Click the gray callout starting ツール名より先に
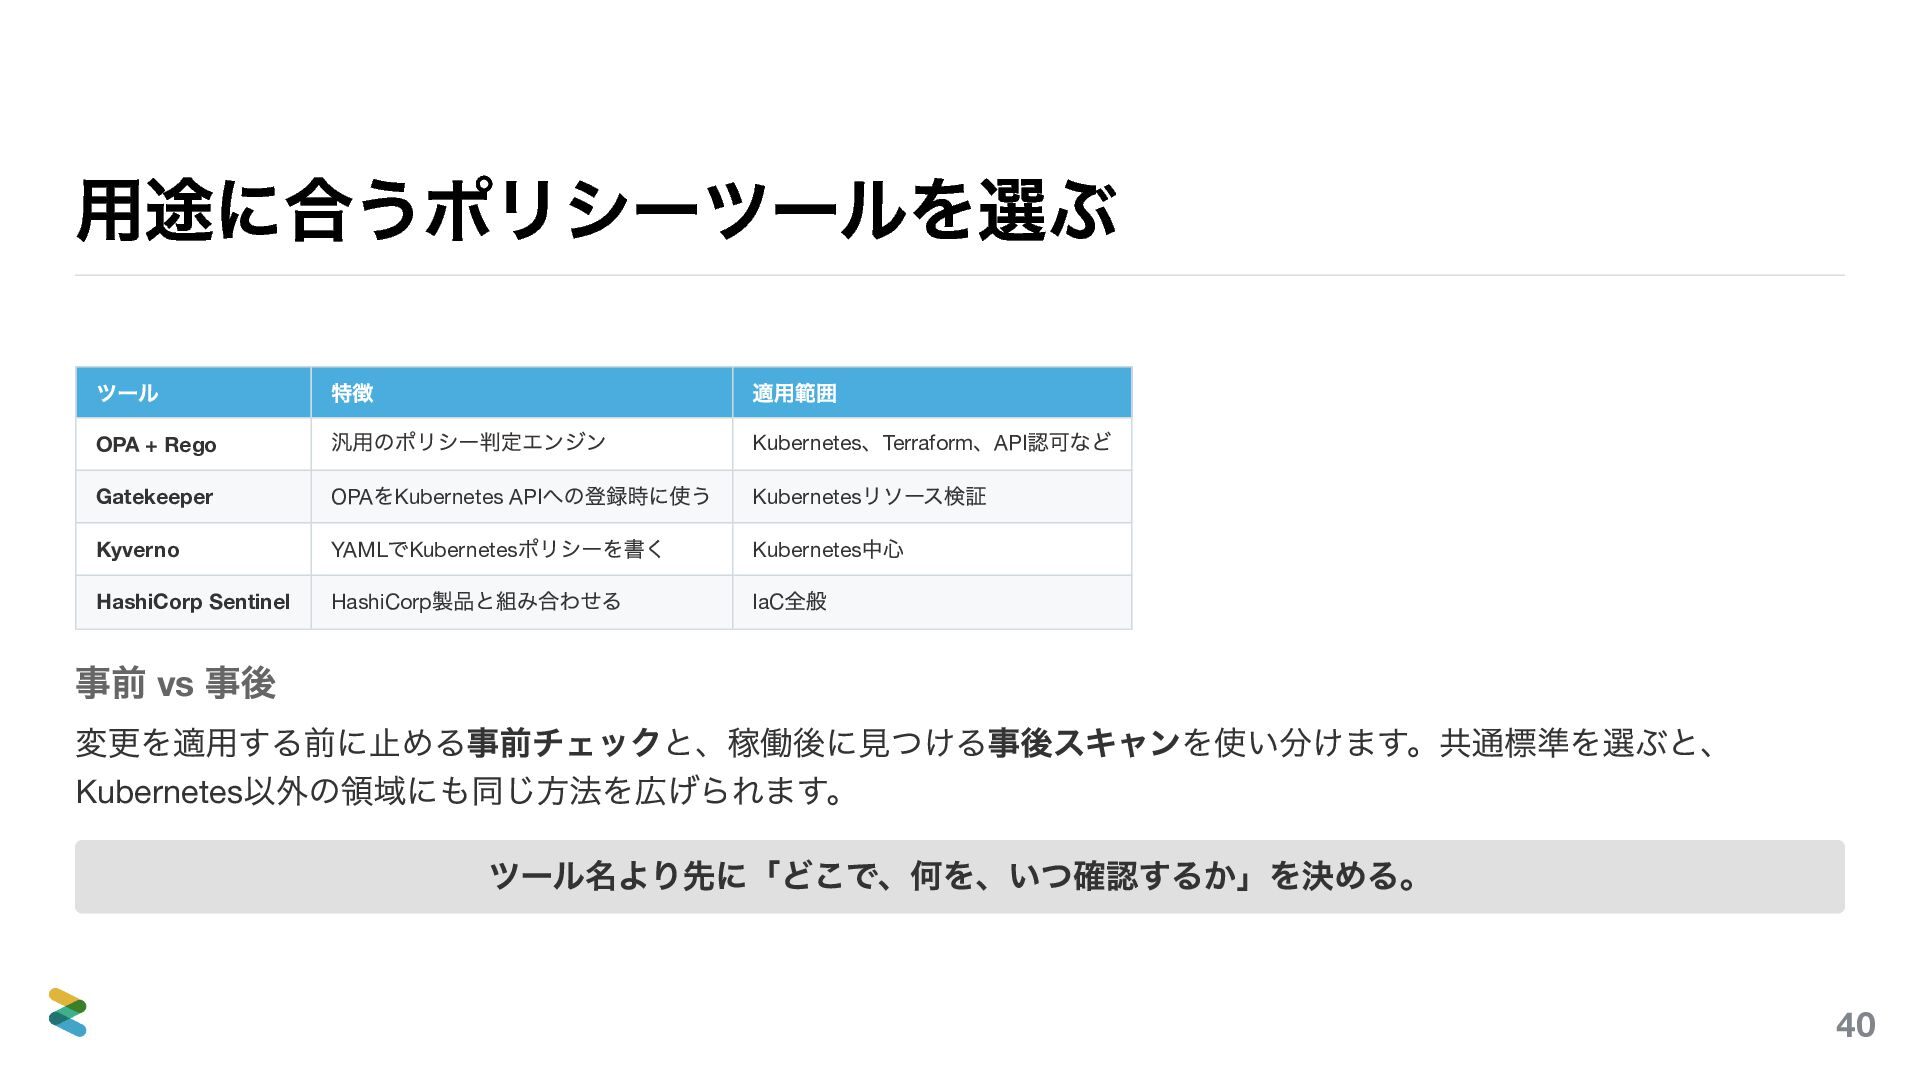The width and height of the screenshot is (1920, 1080). pyautogui.click(x=960, y=876)
